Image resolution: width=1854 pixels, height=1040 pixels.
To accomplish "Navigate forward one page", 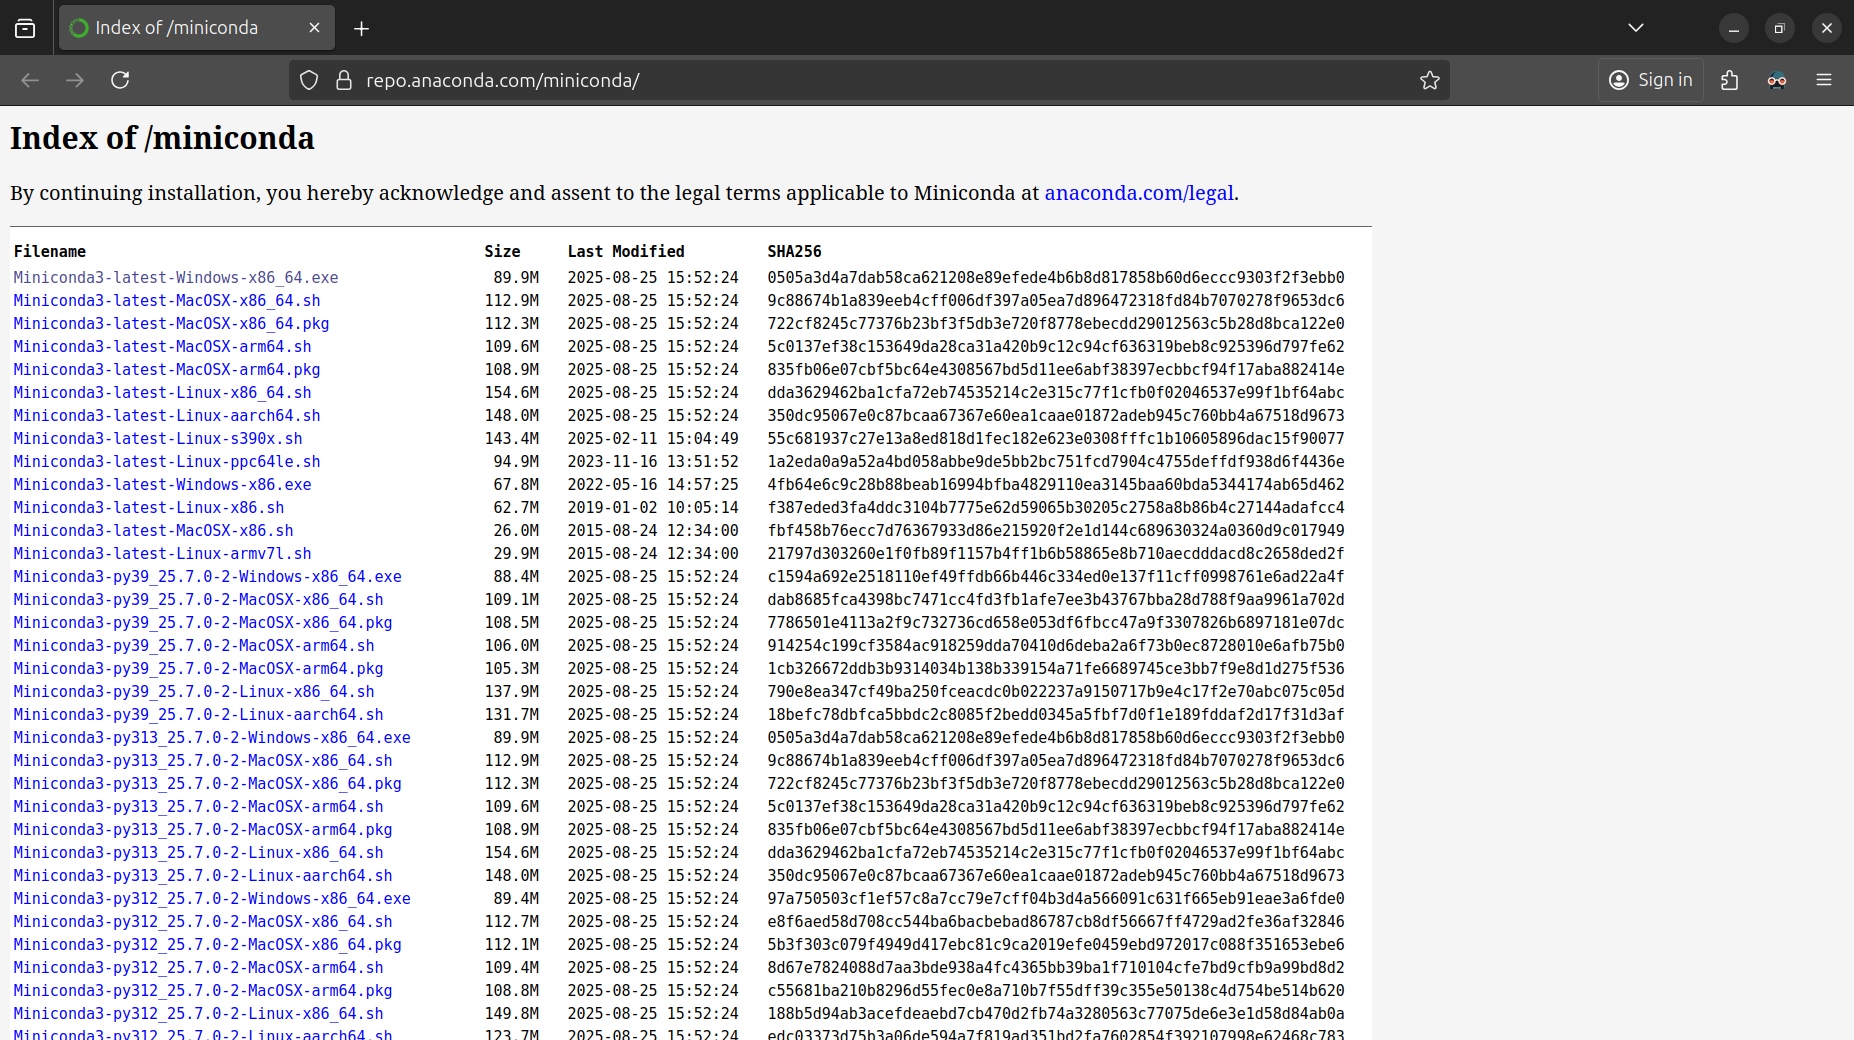I will tap(75, 80).
